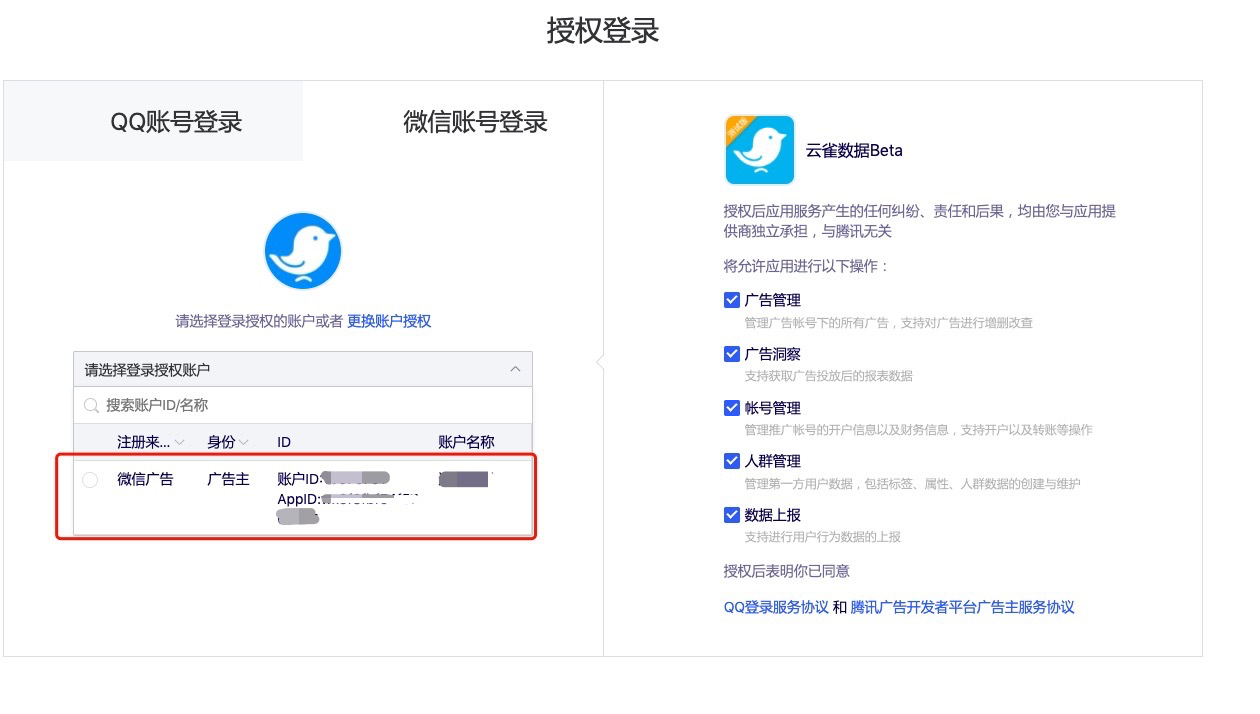
Task: Click the 管理第一方用户数据 description
Action: pos(913,484)
